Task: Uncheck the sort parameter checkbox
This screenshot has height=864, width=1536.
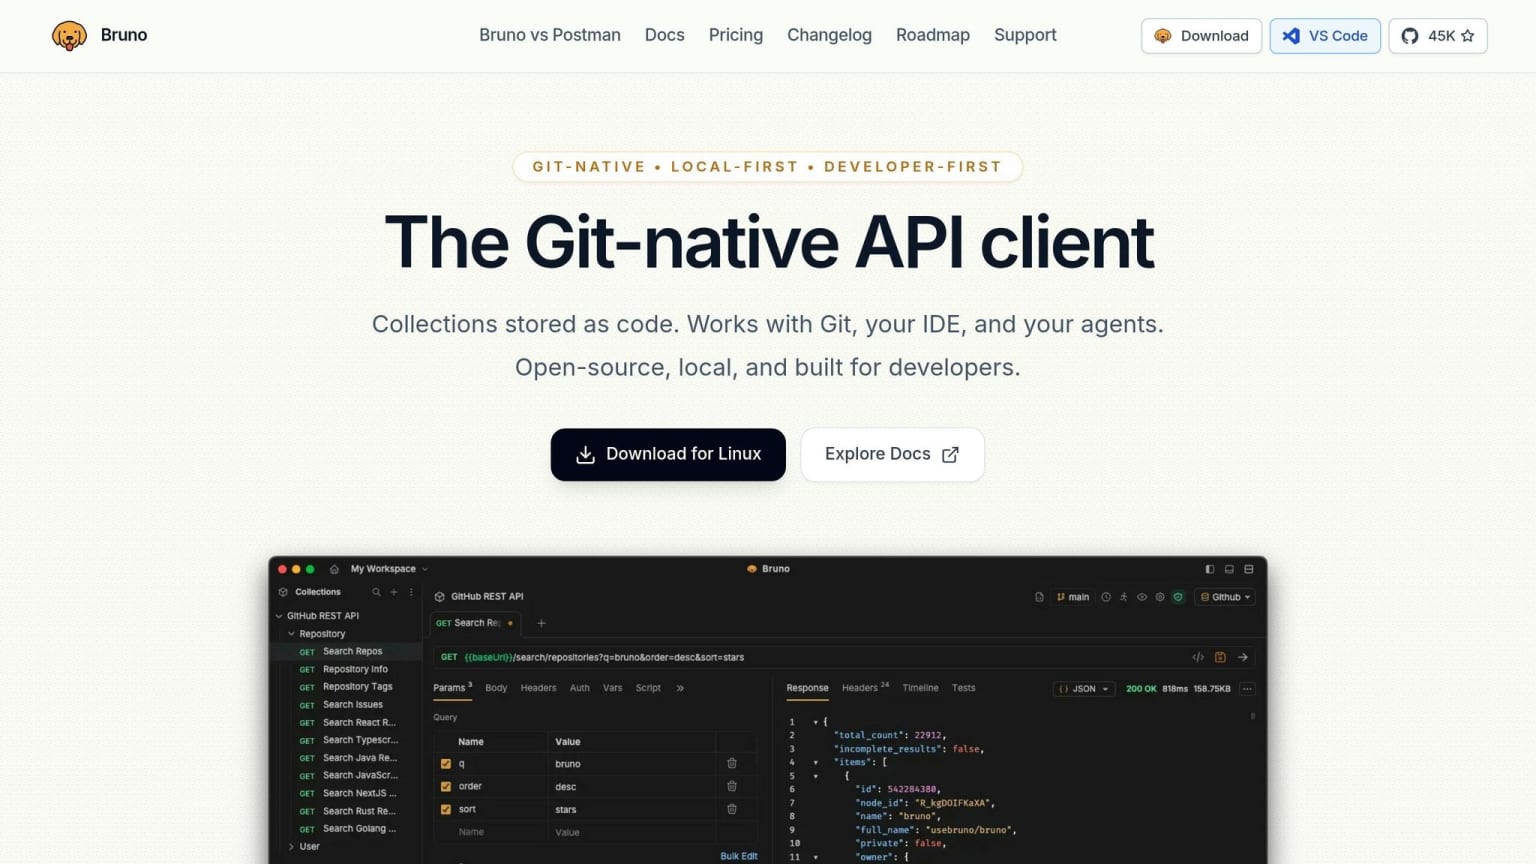Action: (x=446, y=810)
